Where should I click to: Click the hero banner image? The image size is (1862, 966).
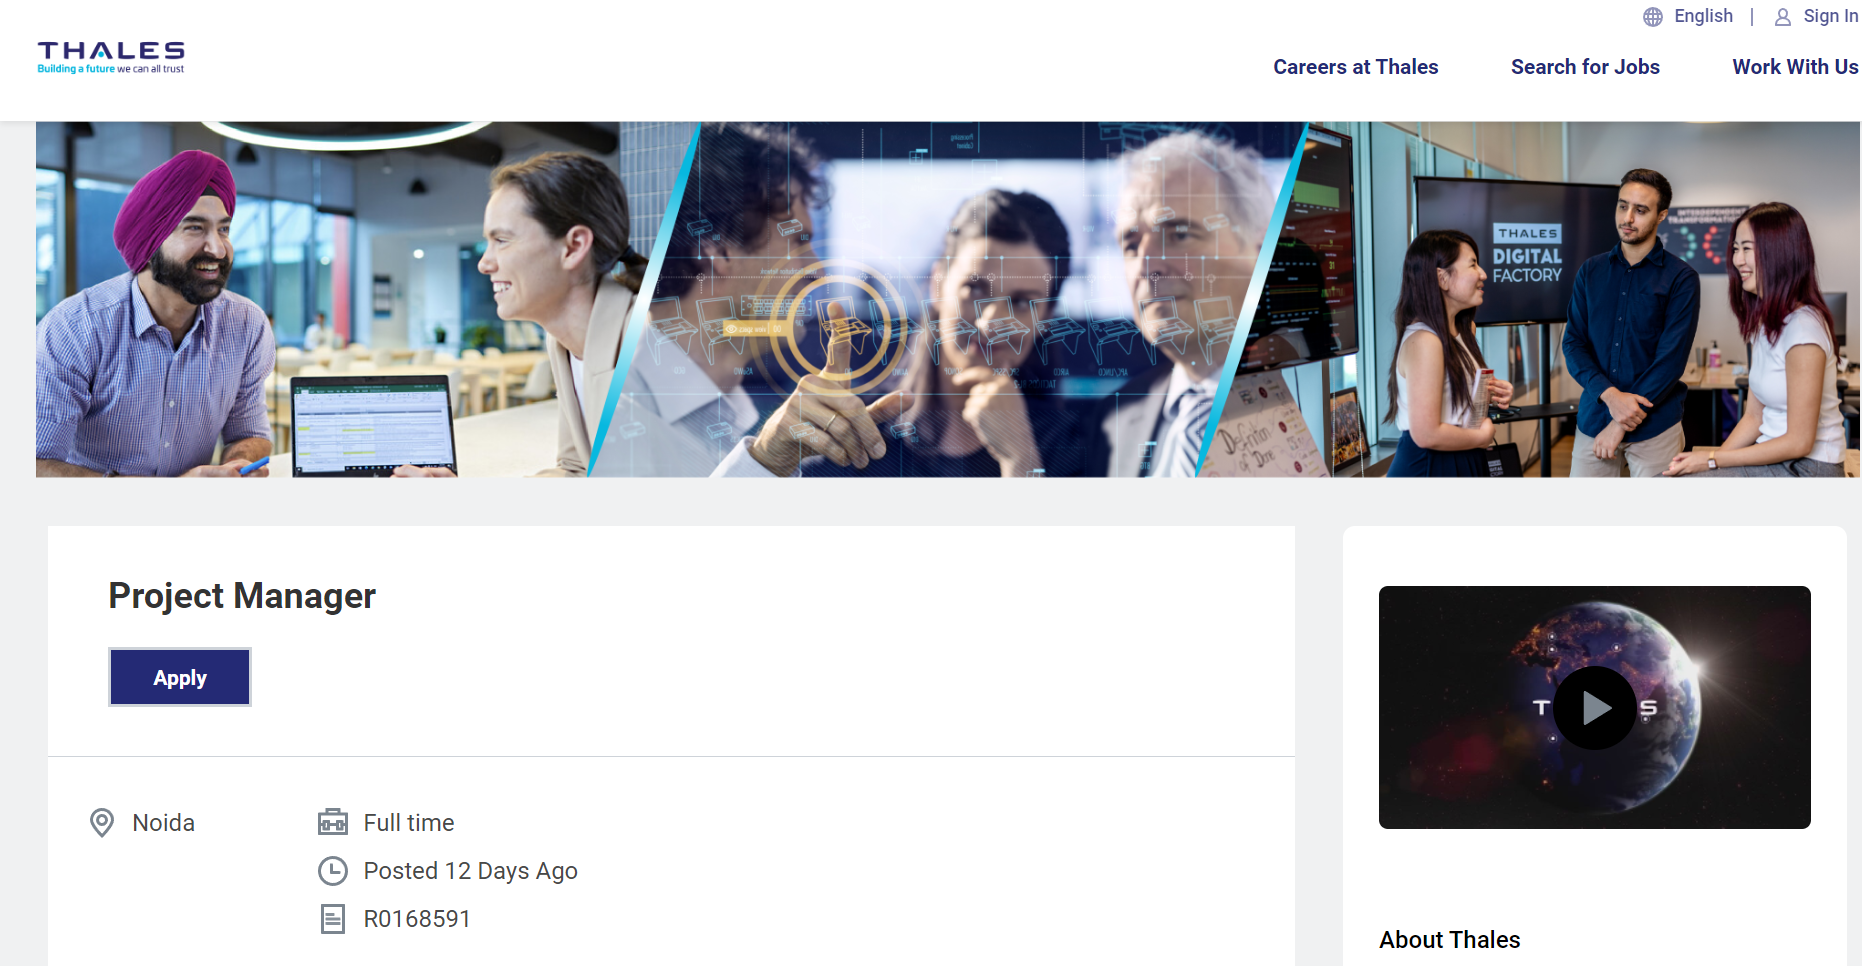(948, 300)
